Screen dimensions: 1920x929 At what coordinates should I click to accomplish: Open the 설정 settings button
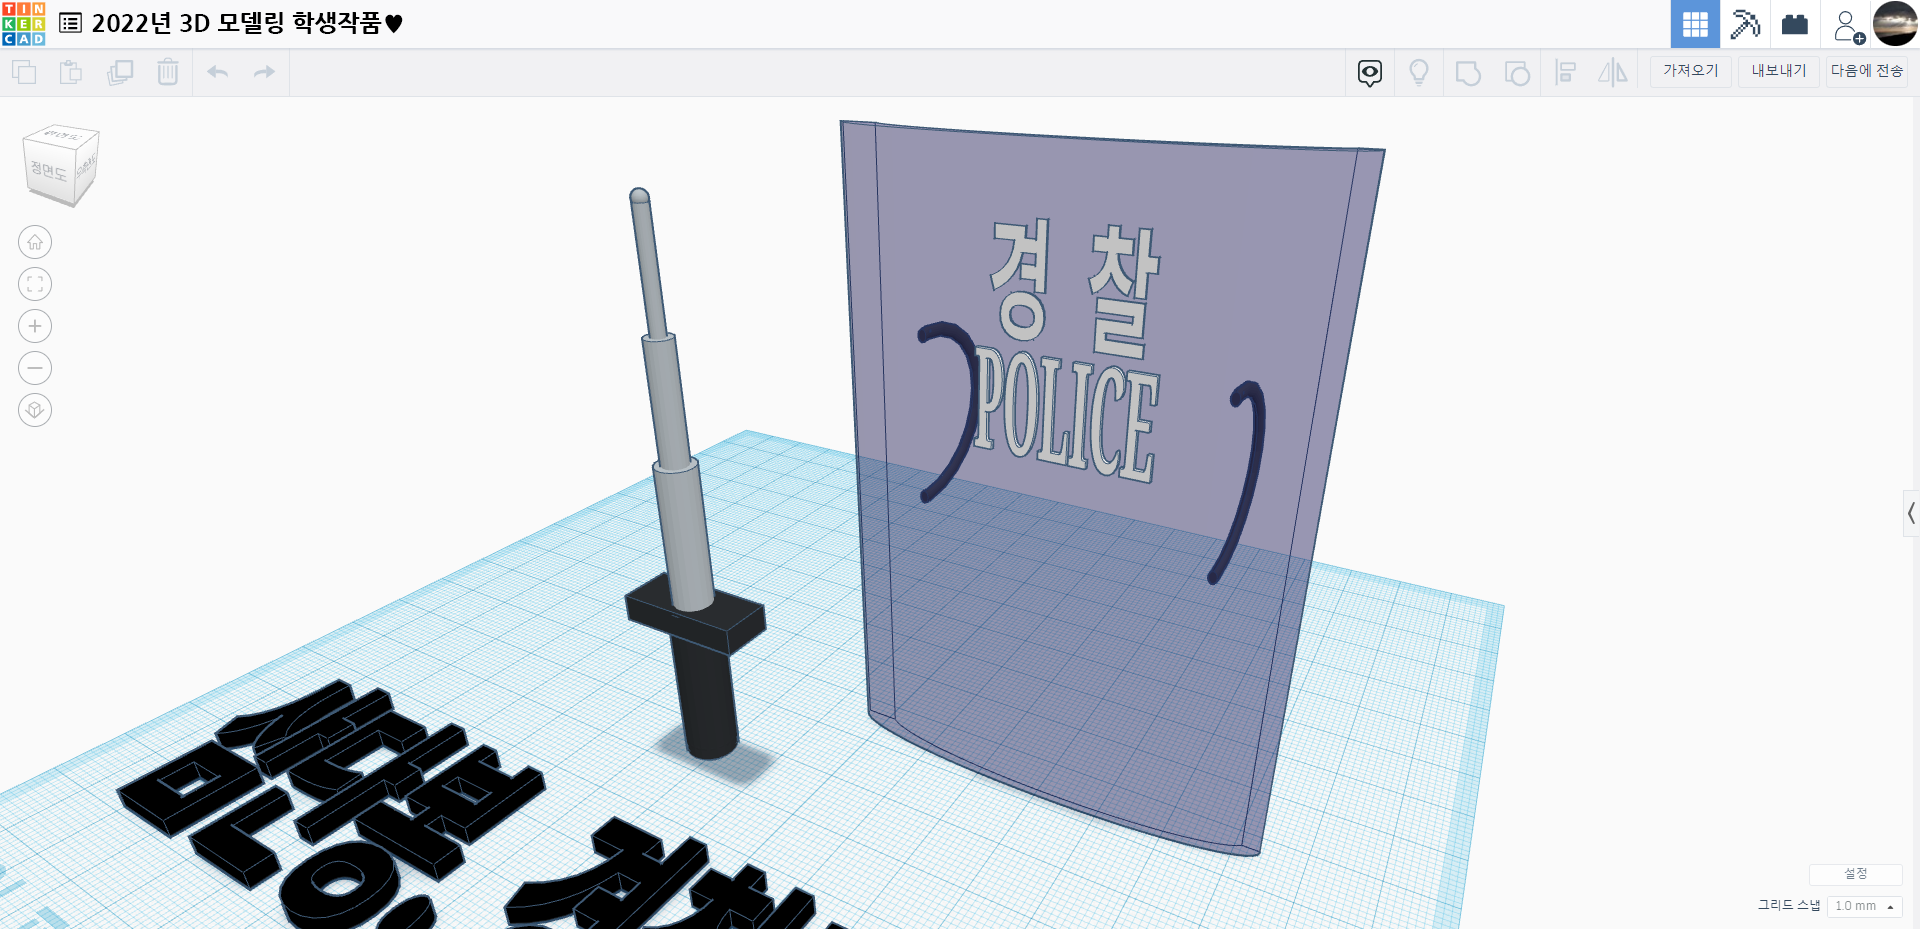(1856, 874)
